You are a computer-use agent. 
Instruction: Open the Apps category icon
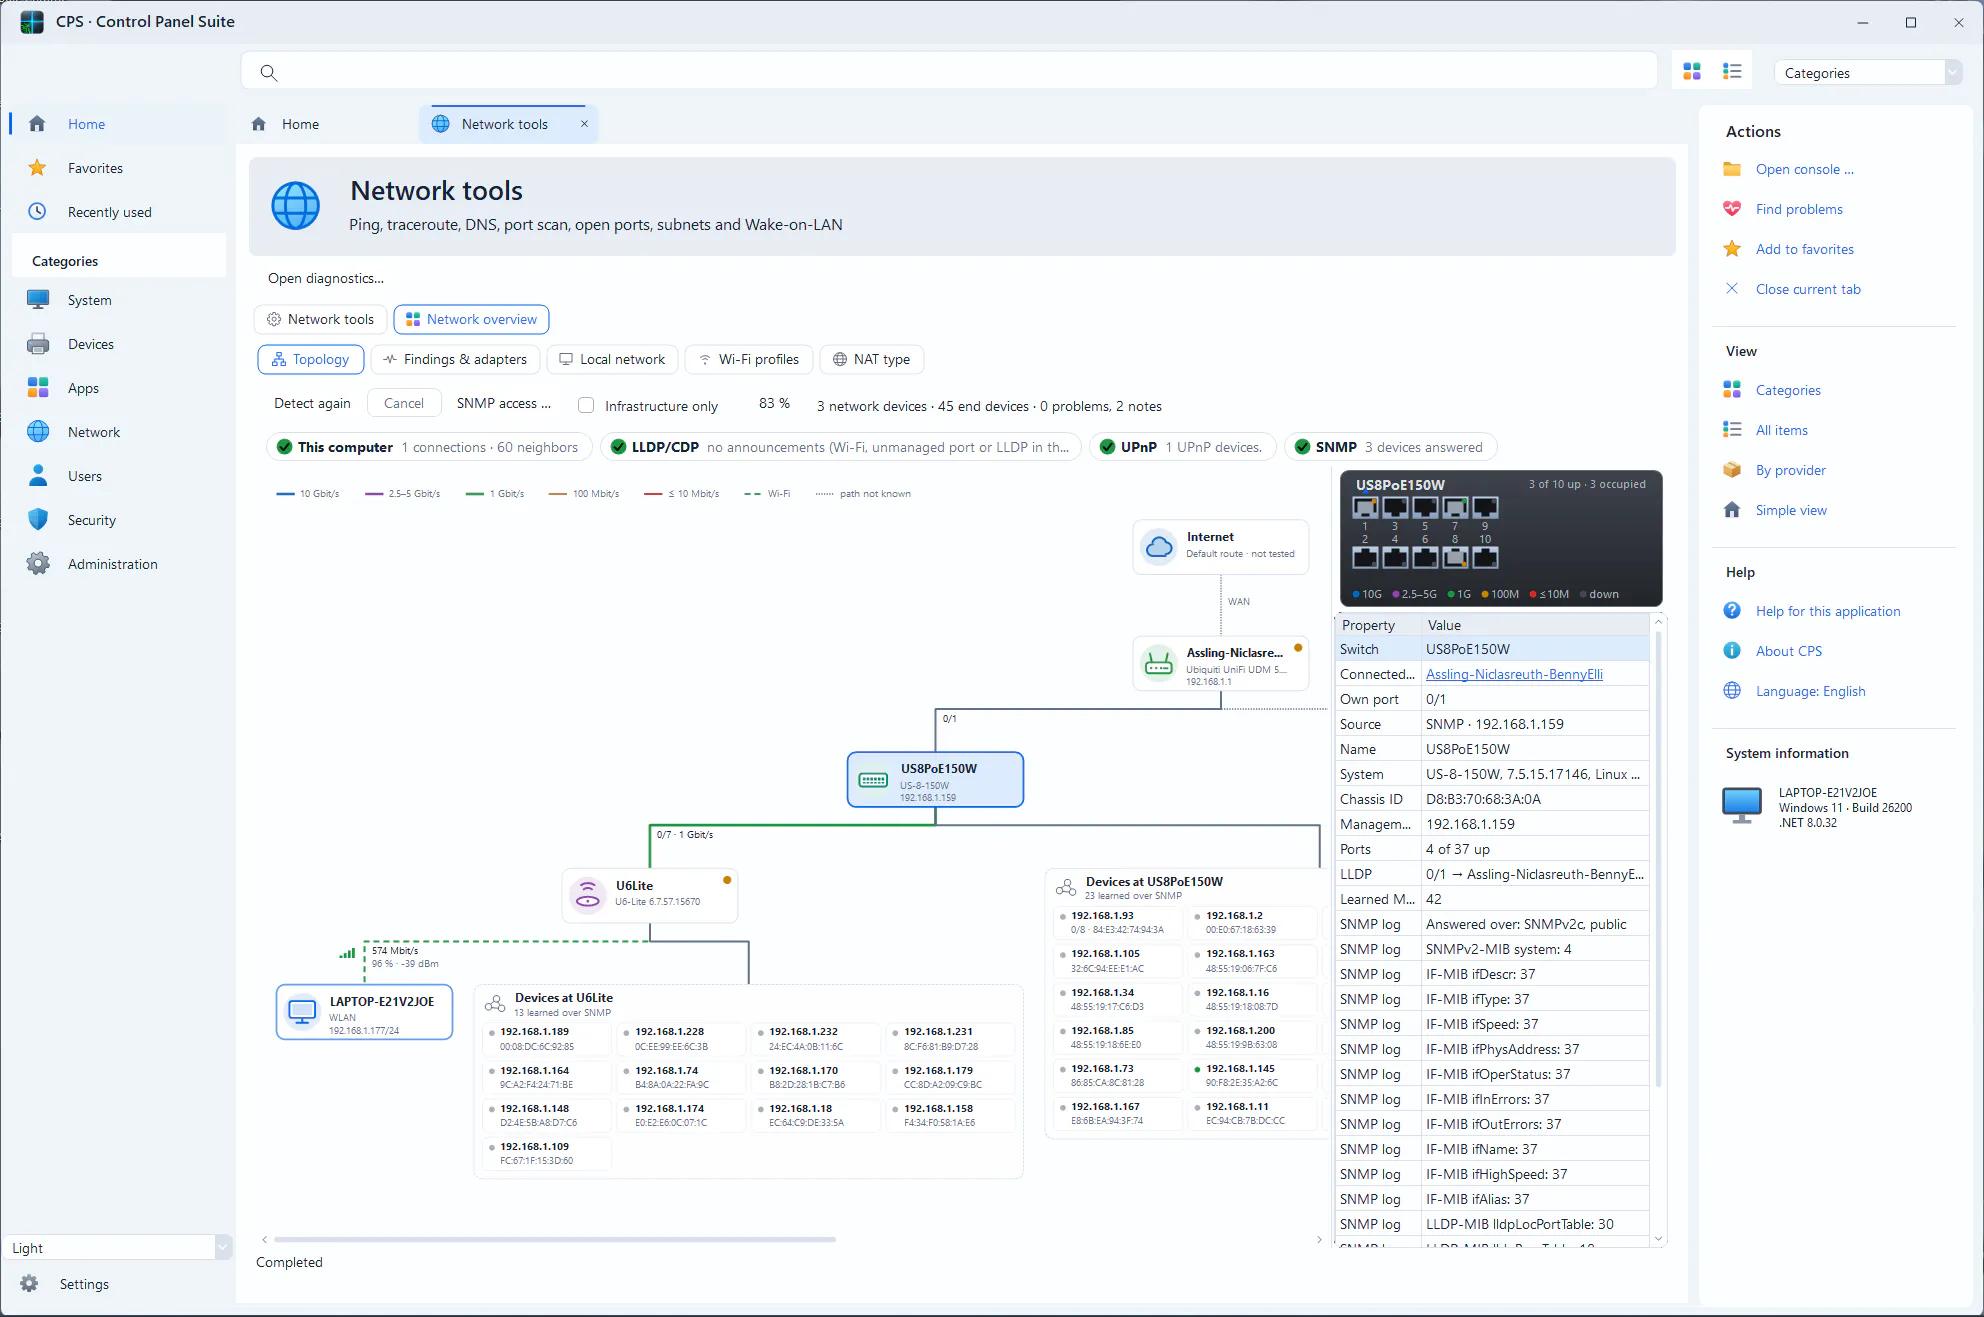coord(38,388)
